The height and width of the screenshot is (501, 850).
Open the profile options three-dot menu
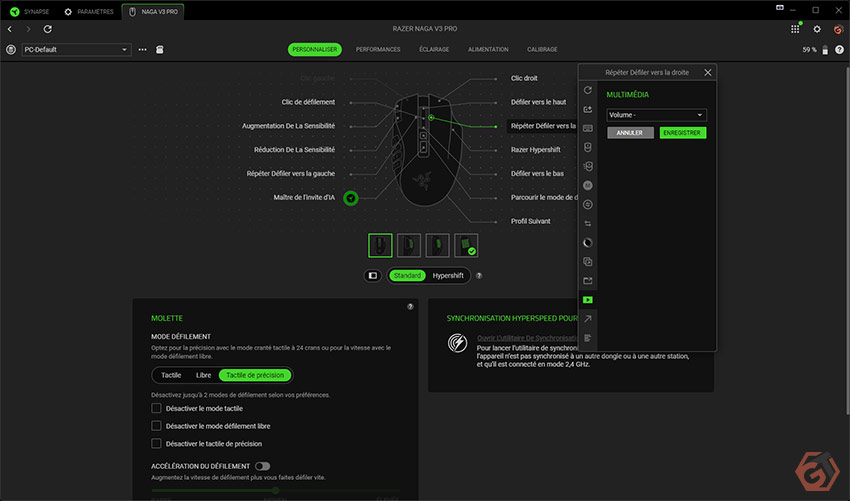[142, 49]
